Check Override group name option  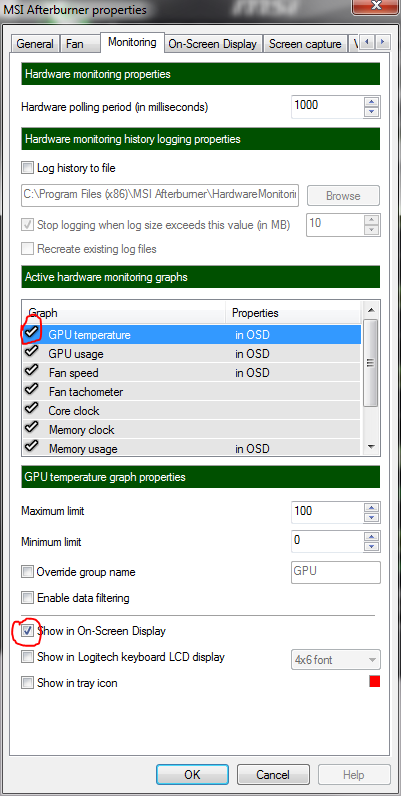pos(27,572)
